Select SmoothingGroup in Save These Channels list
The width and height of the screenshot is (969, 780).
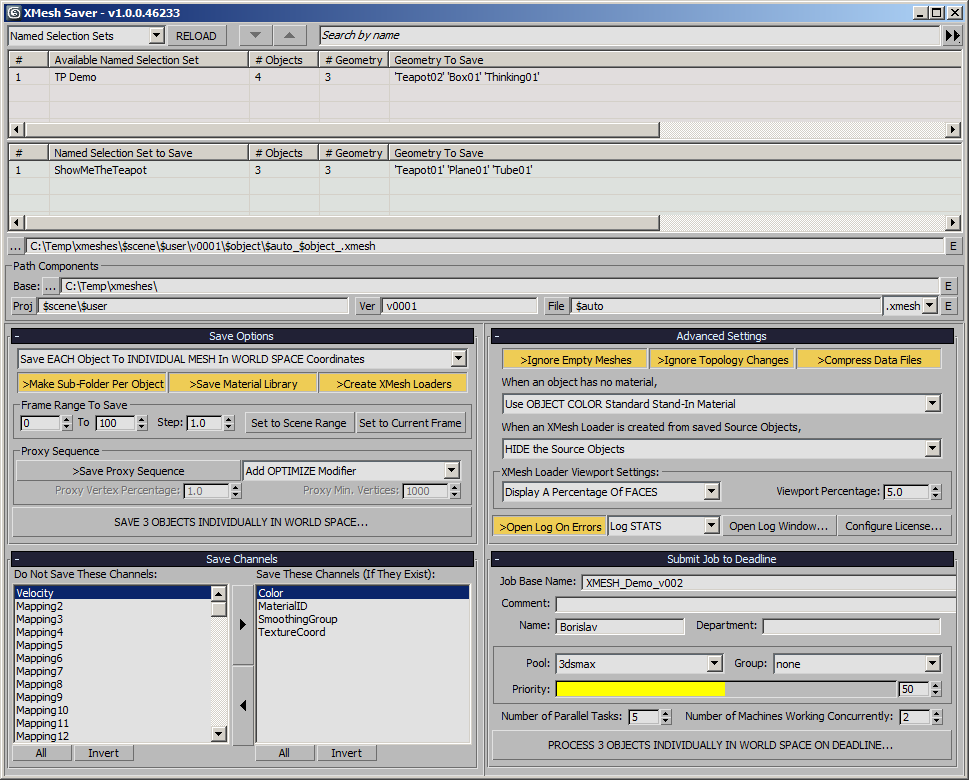point(297,619)
